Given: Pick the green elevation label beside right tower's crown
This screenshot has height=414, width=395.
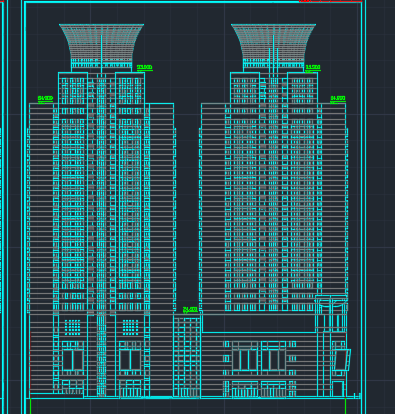Looking at the screenshot, I should click(x=313, y=68).
